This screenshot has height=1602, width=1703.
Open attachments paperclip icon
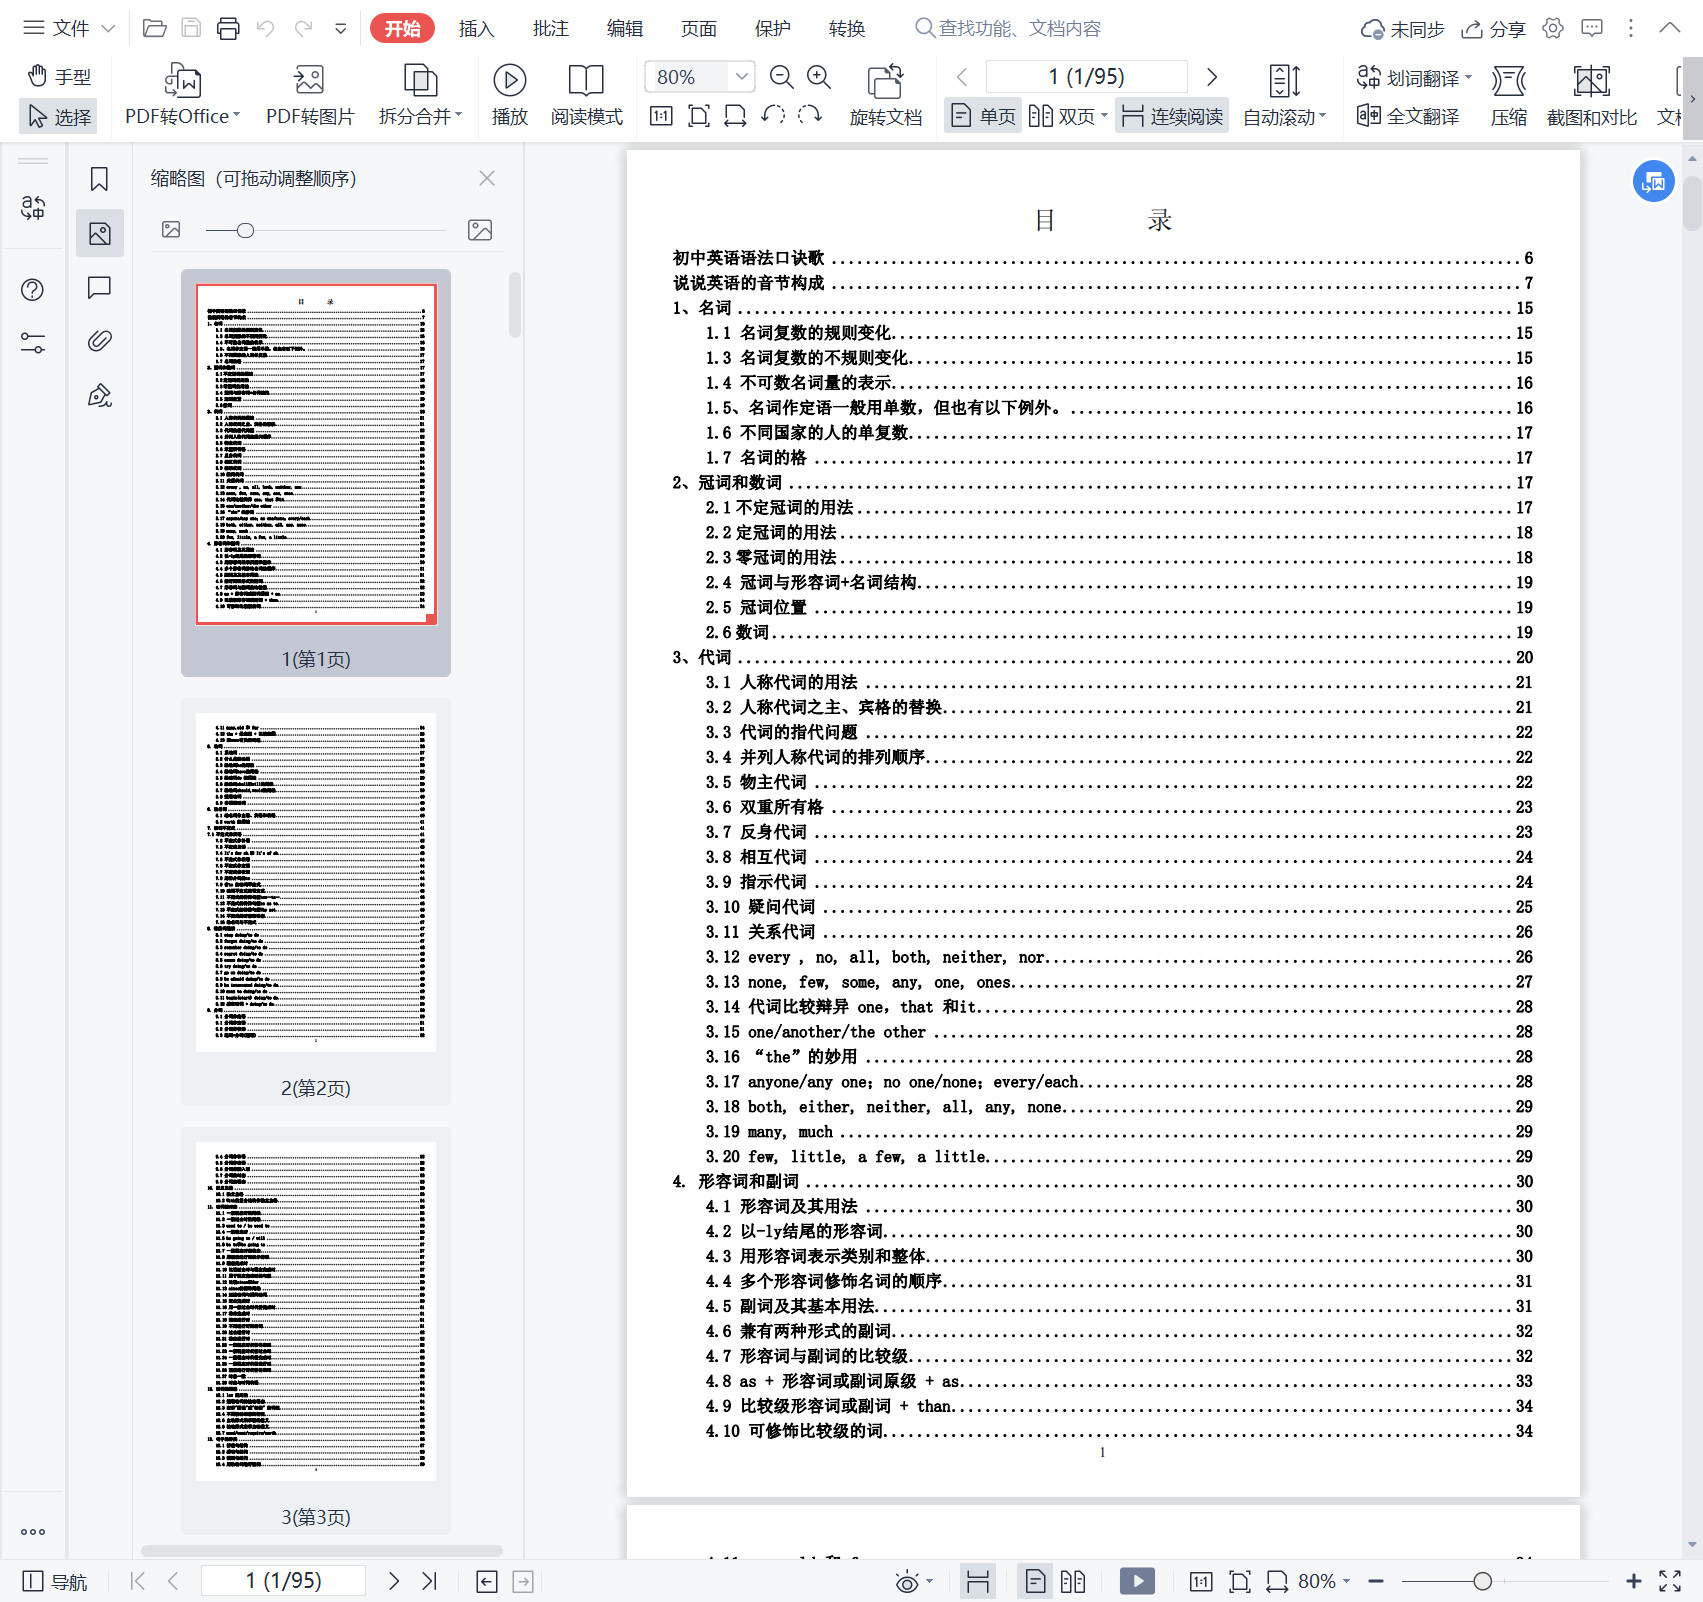(x=99, y=341)
